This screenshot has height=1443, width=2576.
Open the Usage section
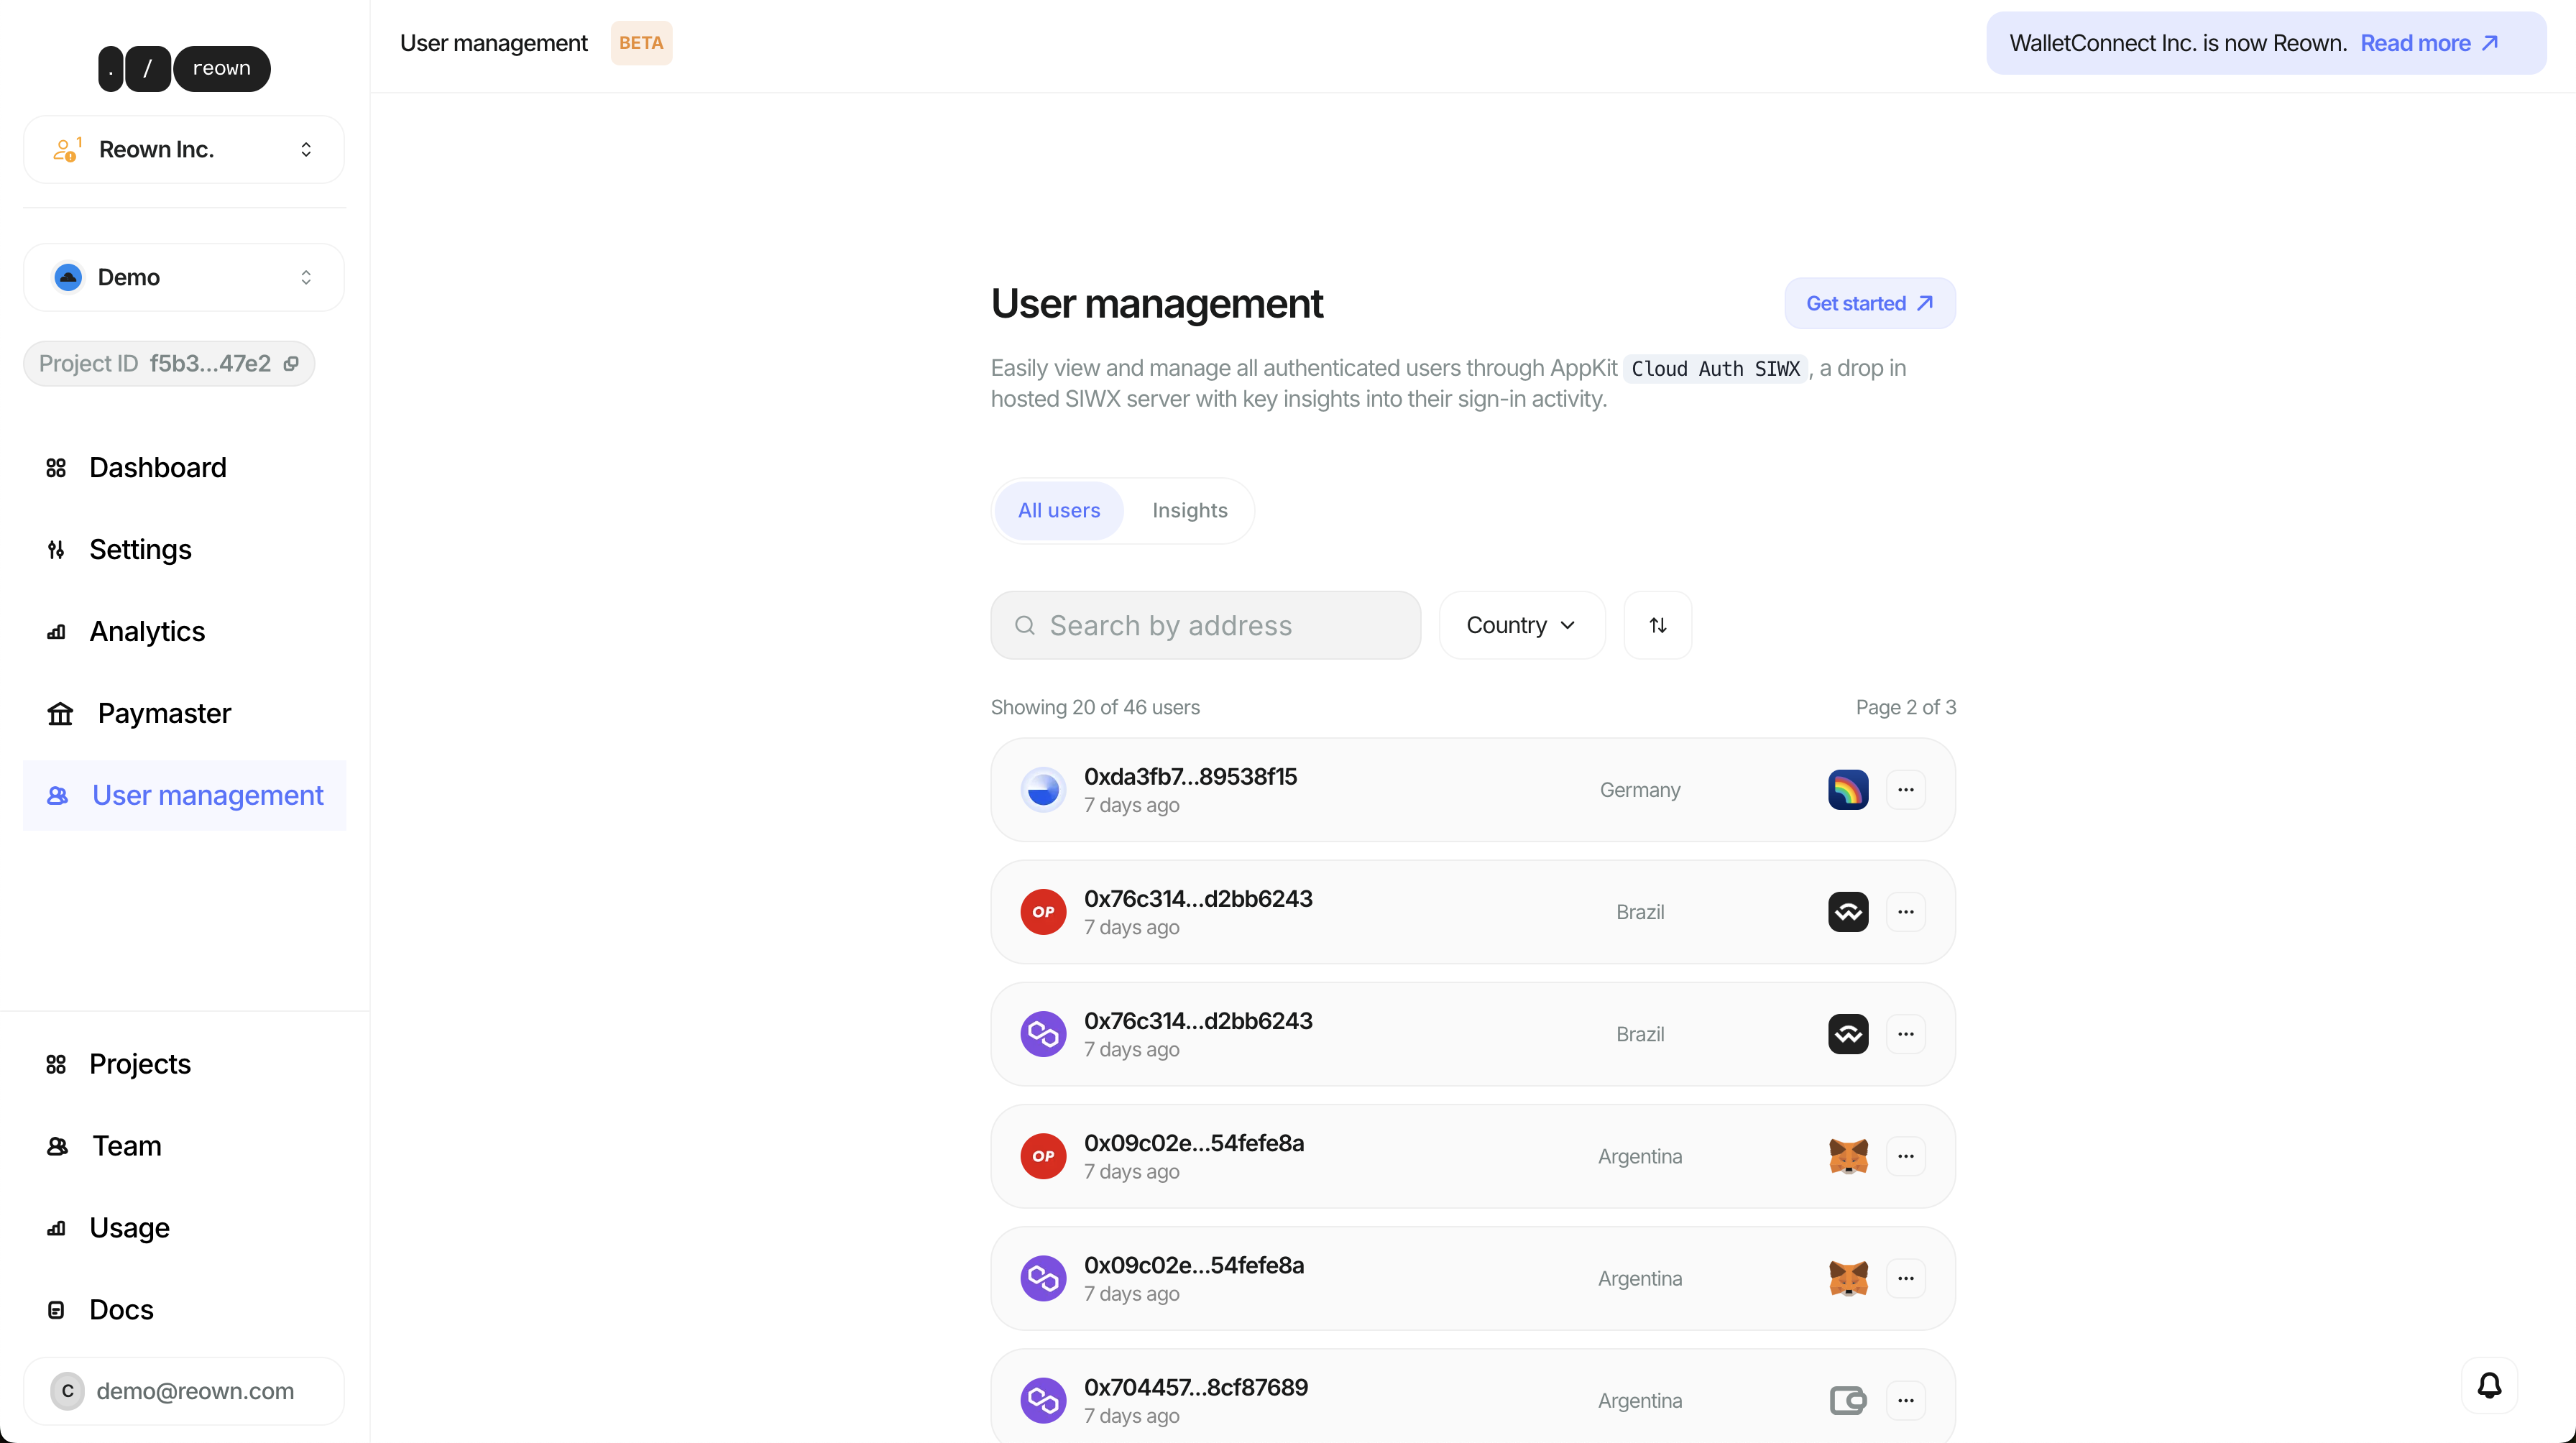coord(130,1228)
